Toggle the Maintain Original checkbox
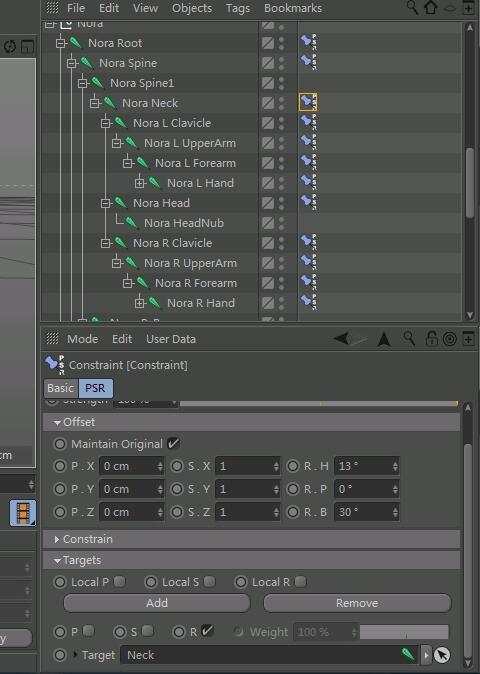This screenshot has width=480, height=674. (x=173, y=443)
